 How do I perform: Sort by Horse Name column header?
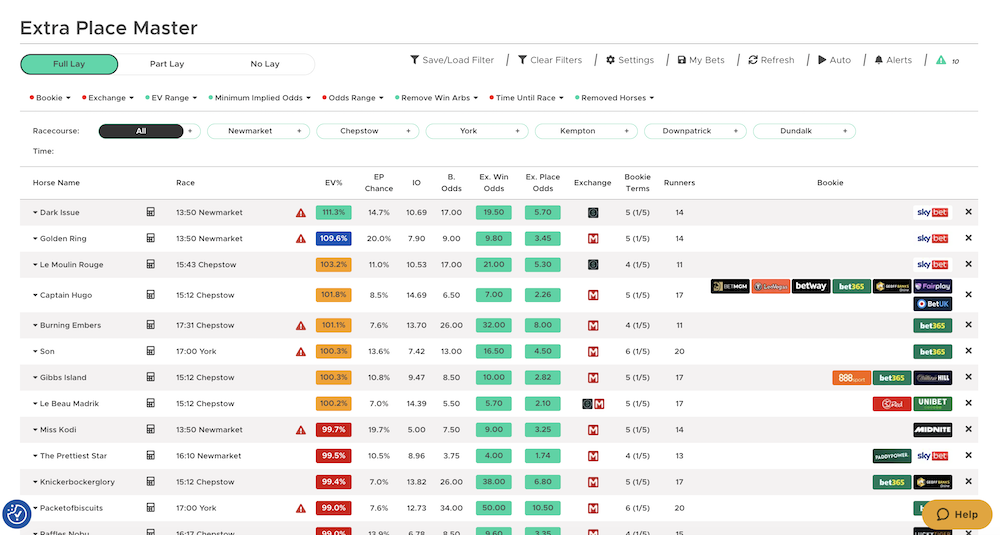point(56,182)
